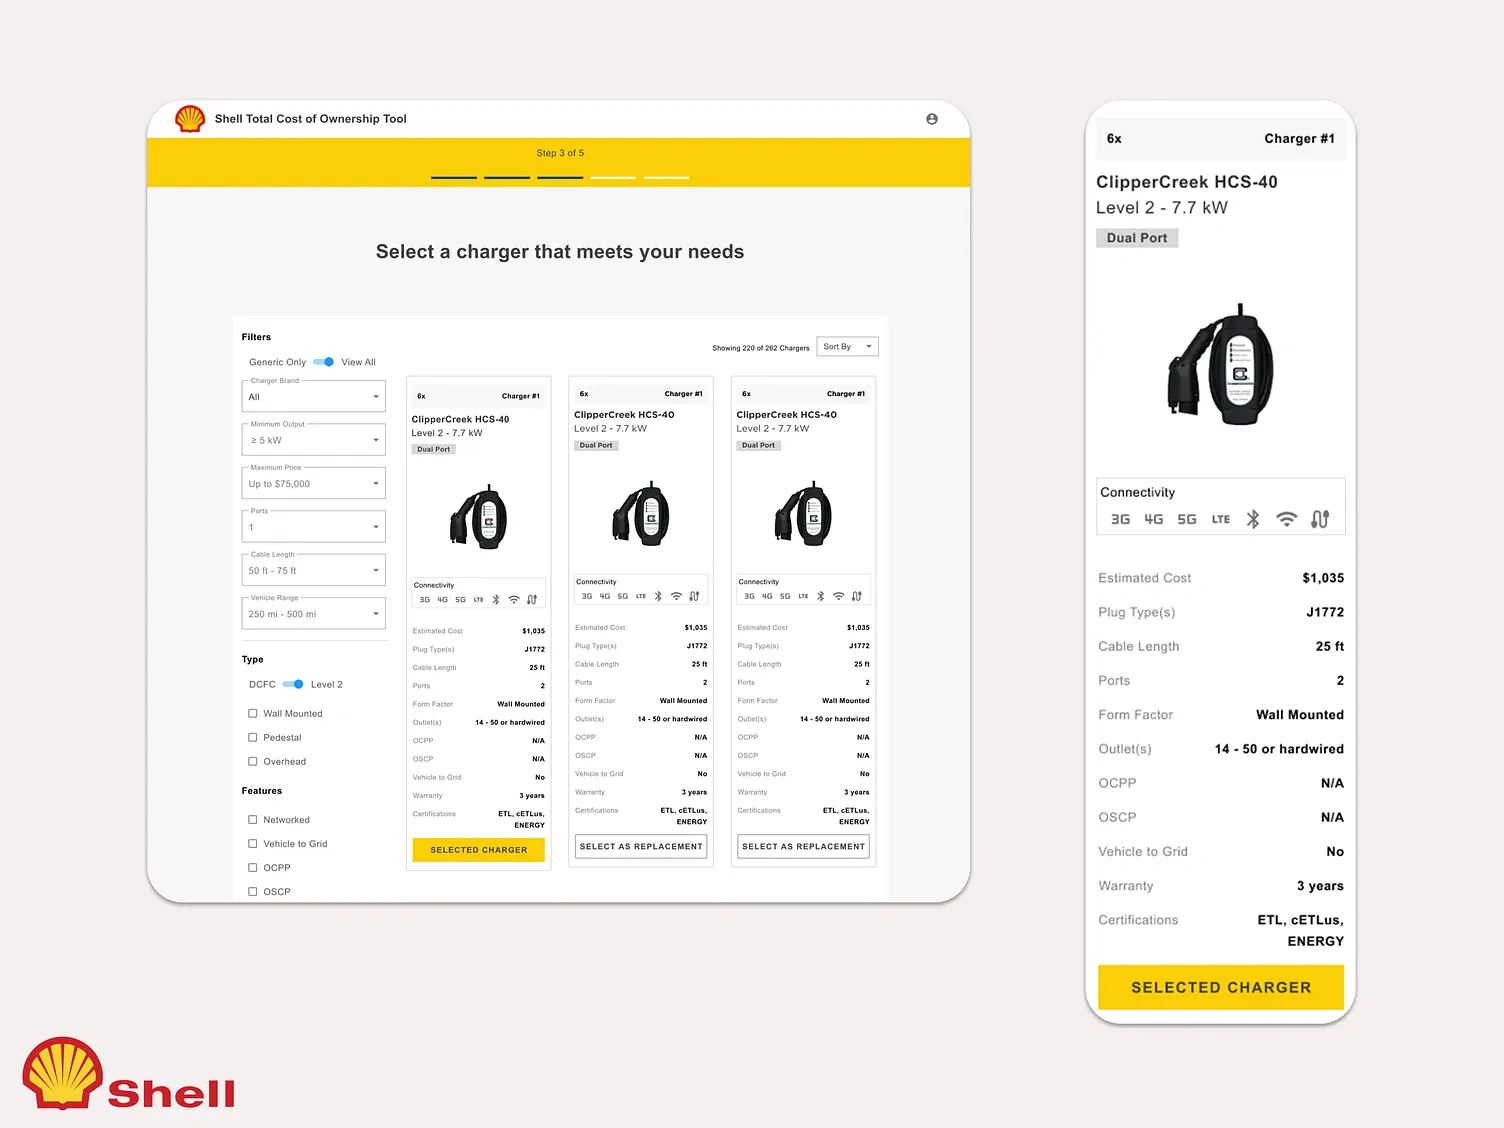Click 5G icon on tablet's selected charger card
This screenshot has height=1128, width=1504.
pyautogui.click(x=461, y=600)
